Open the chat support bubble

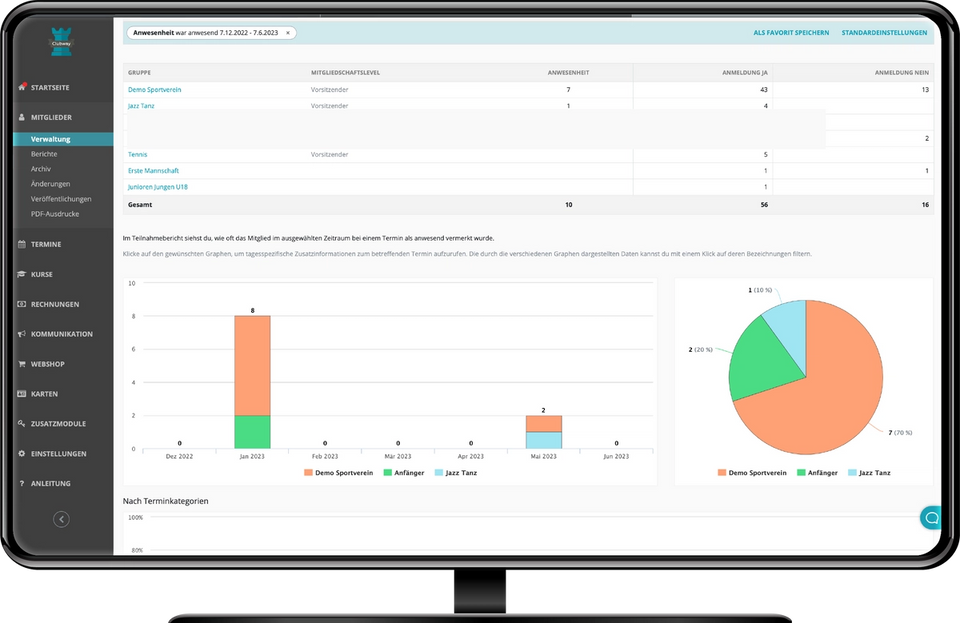tap(931, 518)
